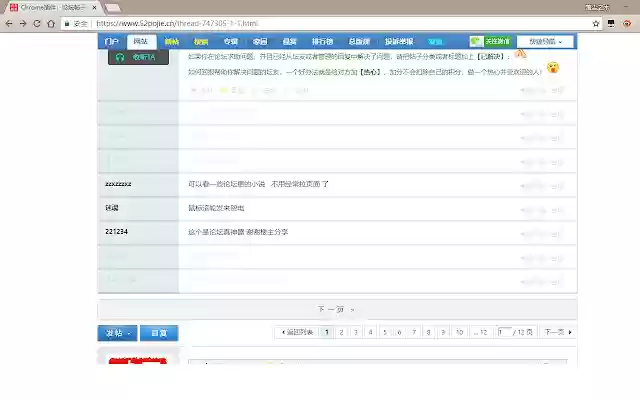Return to the thread list
Viewport: 640px width, 400px height.
pyautogui.click(x=298, y=332)
